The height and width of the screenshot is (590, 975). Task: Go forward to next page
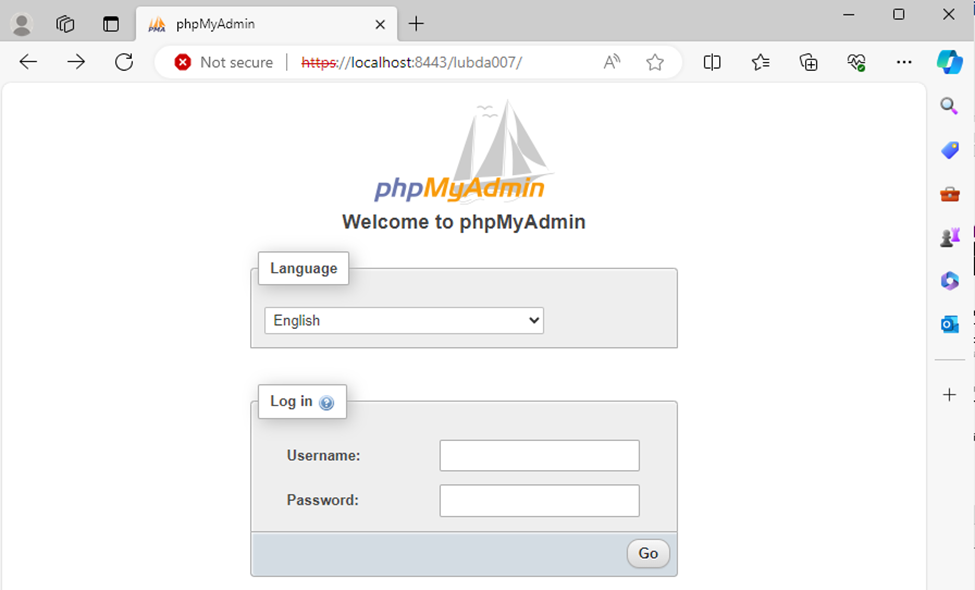point(76,62)
